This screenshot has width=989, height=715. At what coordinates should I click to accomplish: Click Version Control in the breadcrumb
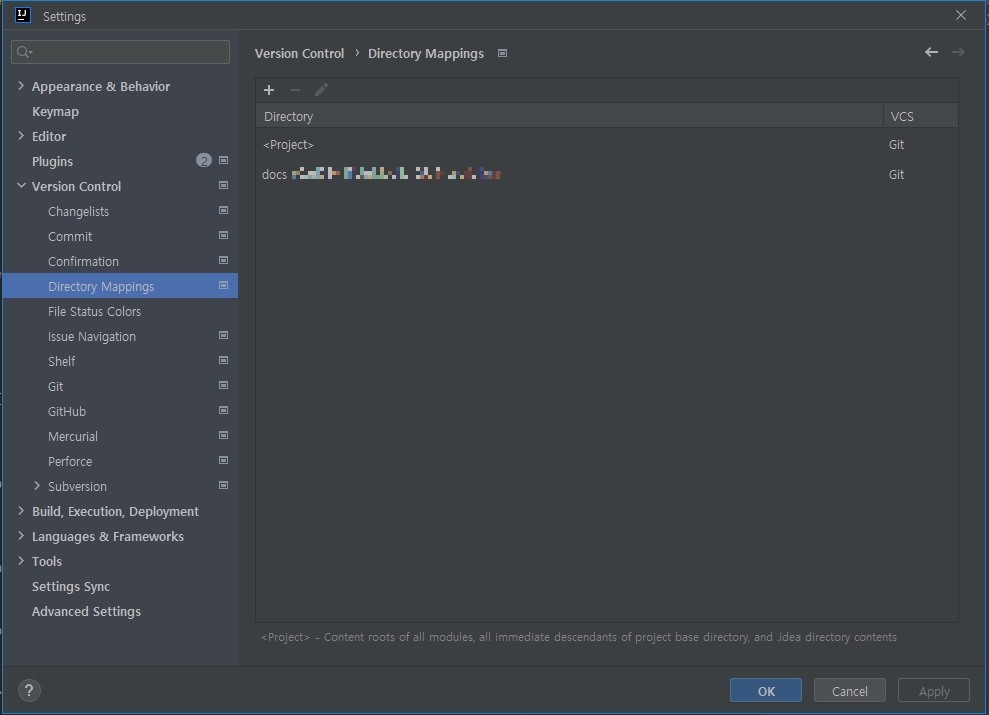pyautogui.click(x=300, y=54)
